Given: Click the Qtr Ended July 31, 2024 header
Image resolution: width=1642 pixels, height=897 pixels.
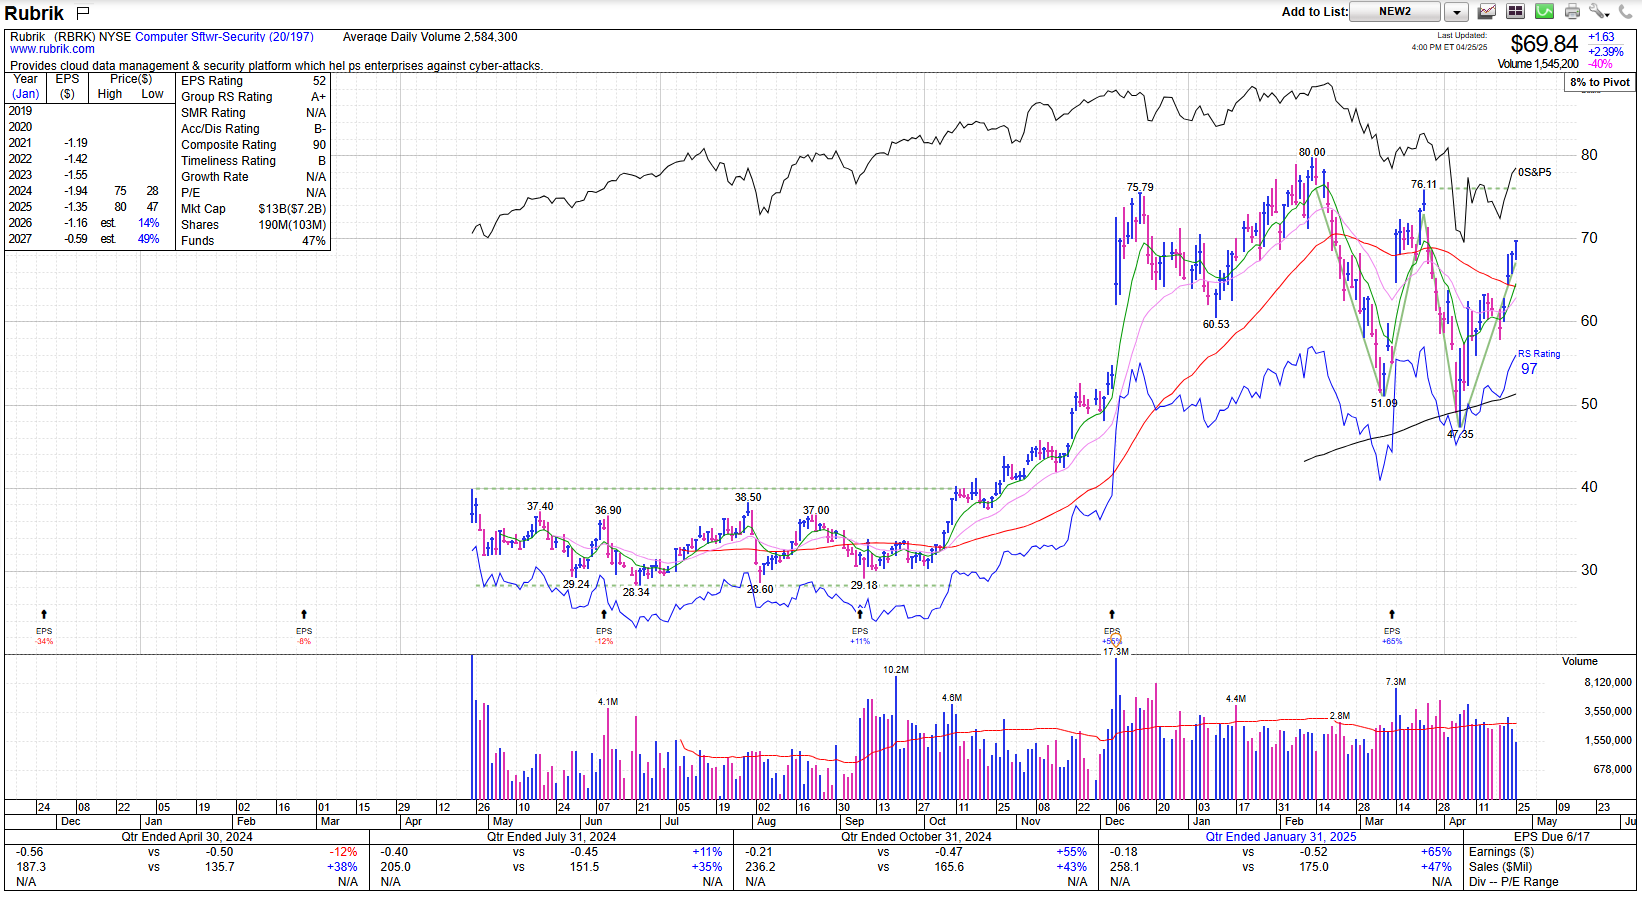Looking at the screenshot, I should [552, 837].
